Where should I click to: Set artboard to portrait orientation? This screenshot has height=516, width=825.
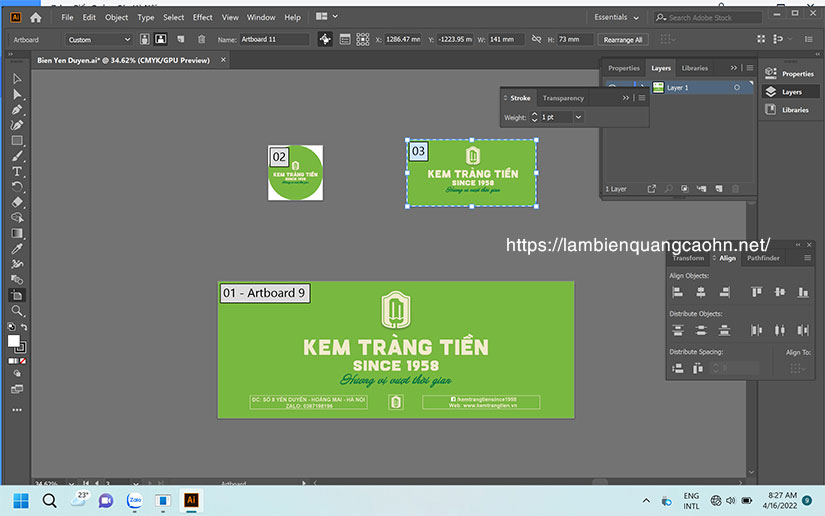pyautogui.click(x=145, y=39)
